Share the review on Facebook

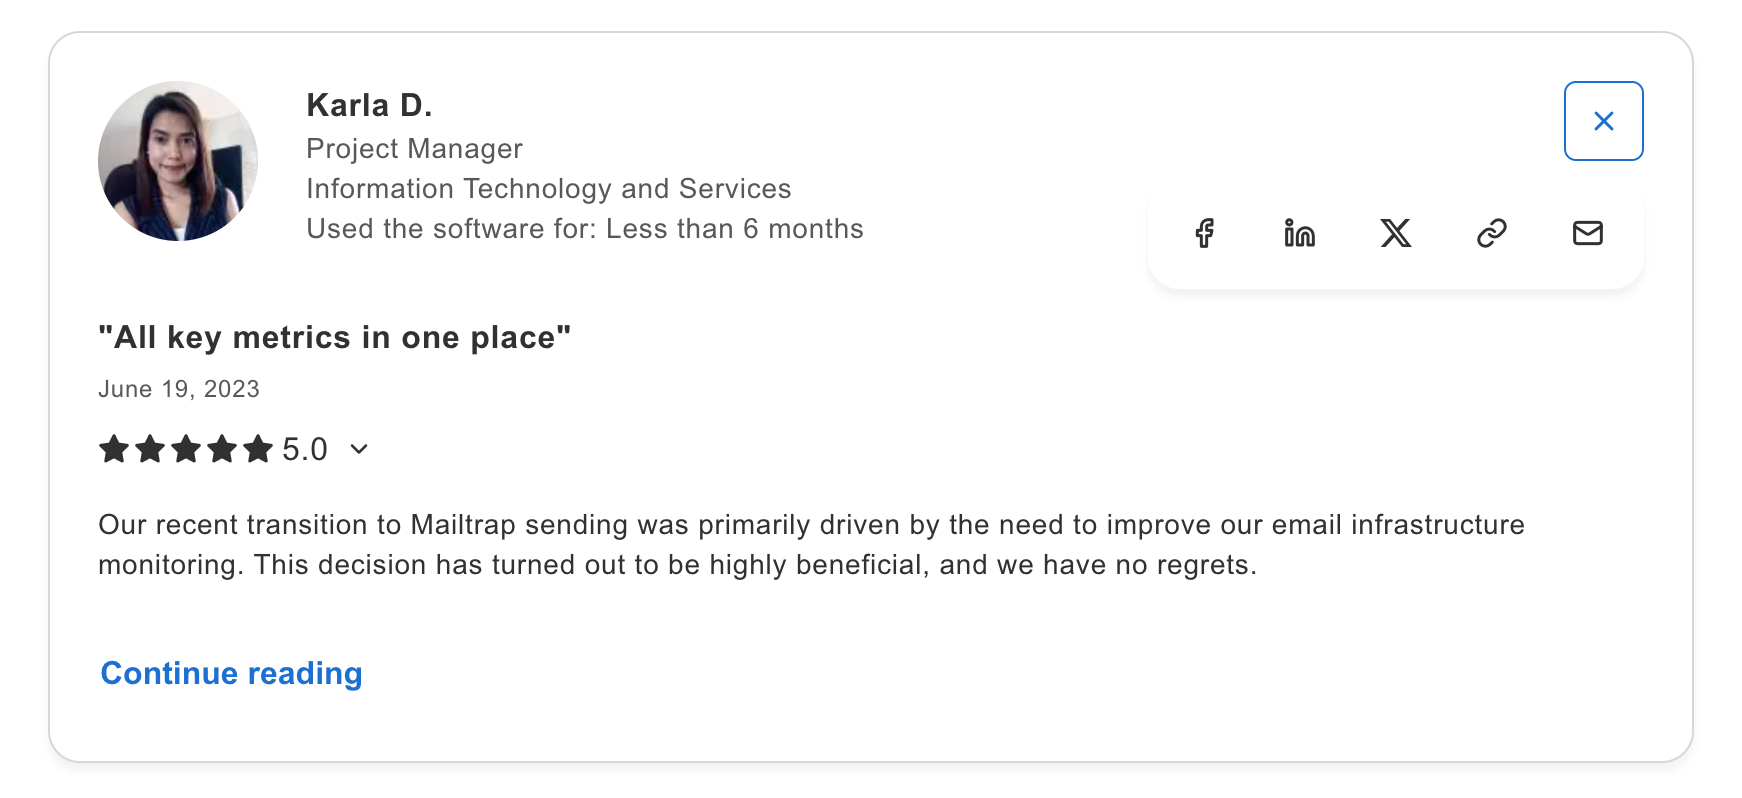(x=1204, y=233)
